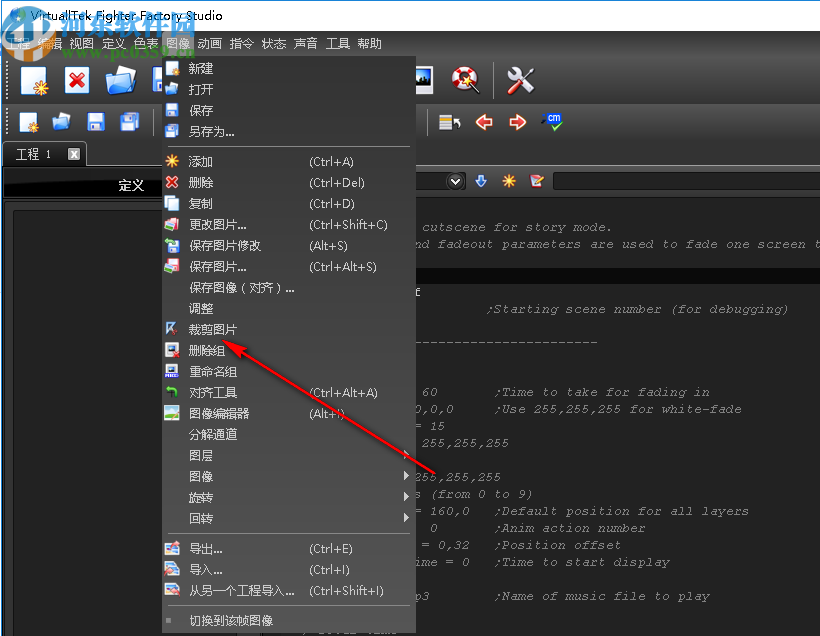Choose 调整 menu entry

289,309
